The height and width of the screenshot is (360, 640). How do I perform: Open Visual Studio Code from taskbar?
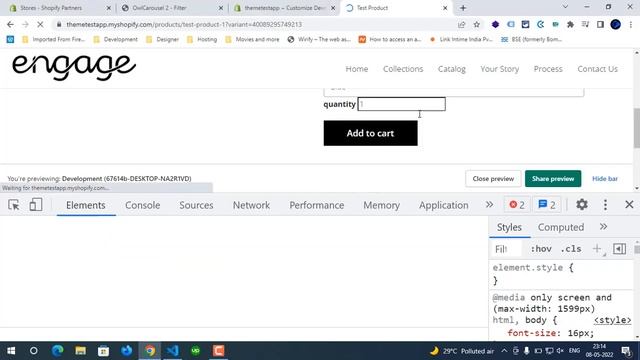173,351
